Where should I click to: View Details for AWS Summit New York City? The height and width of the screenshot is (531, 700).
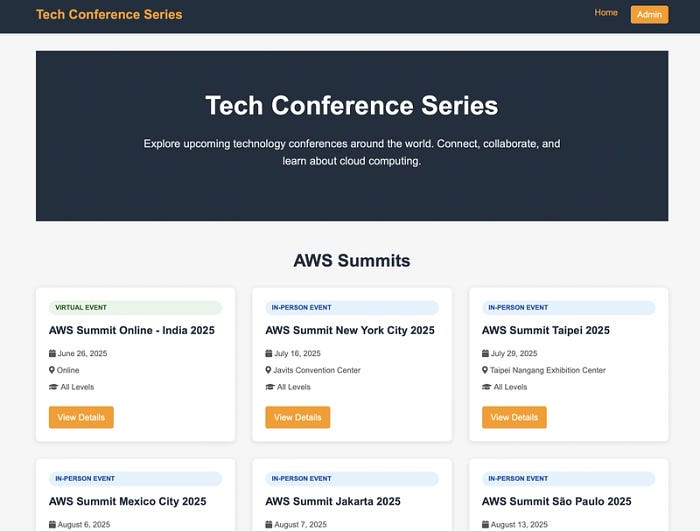(x=298, y=417)
